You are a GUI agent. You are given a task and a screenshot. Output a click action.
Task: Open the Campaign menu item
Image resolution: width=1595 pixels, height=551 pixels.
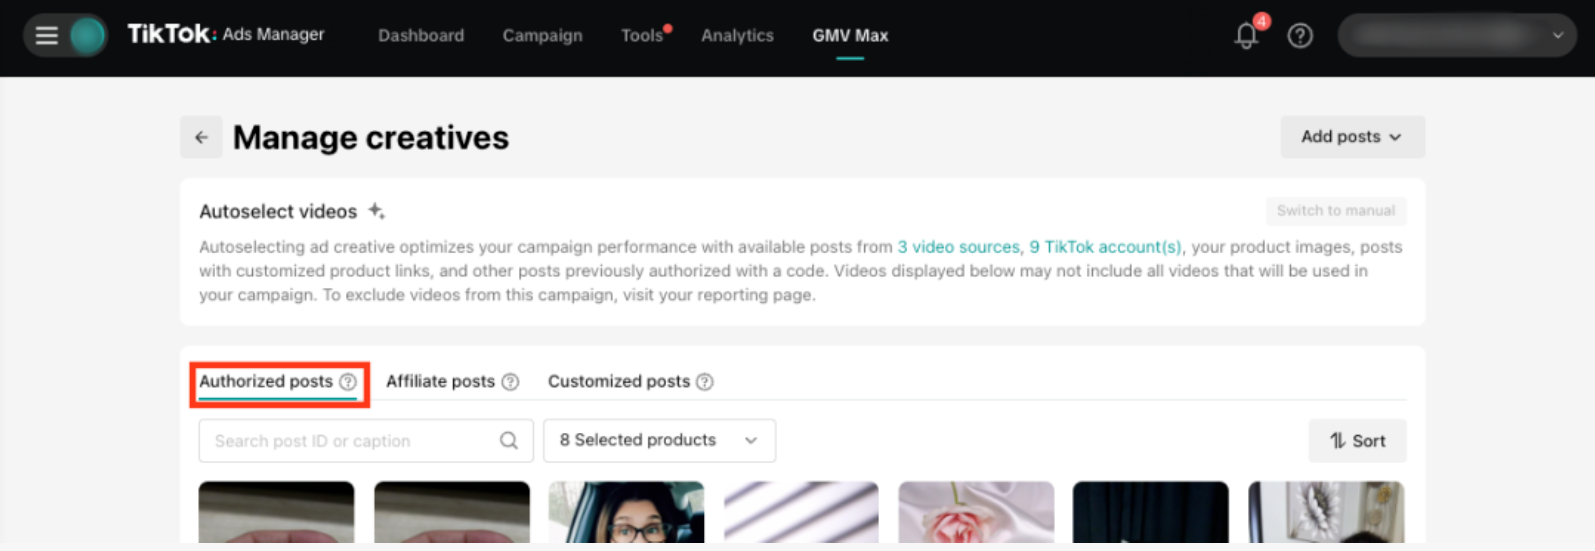pos(542,36)
